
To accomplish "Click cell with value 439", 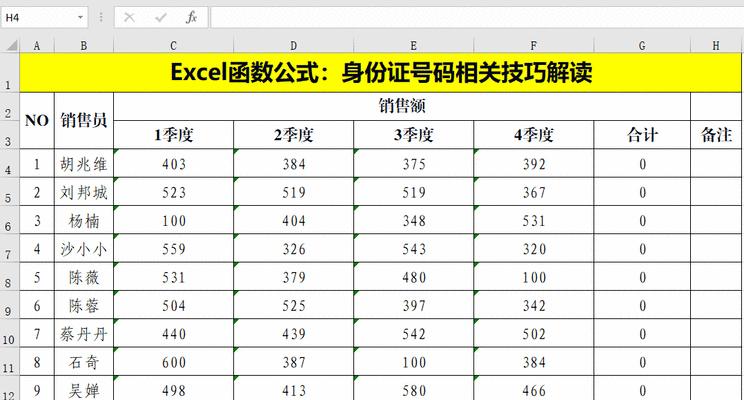I will coord(293,334).
